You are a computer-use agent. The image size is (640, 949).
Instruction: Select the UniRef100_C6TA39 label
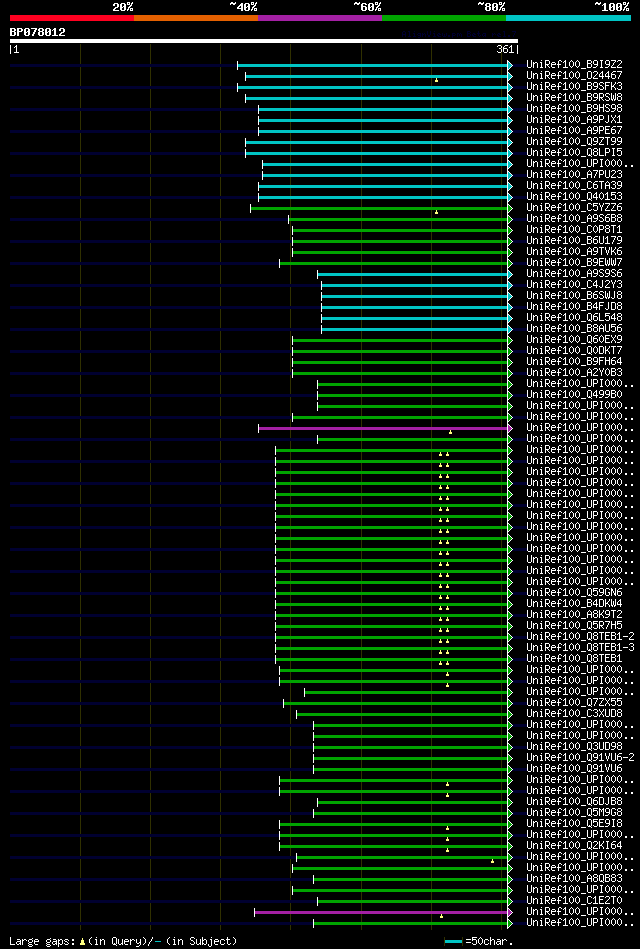[575, 185]
